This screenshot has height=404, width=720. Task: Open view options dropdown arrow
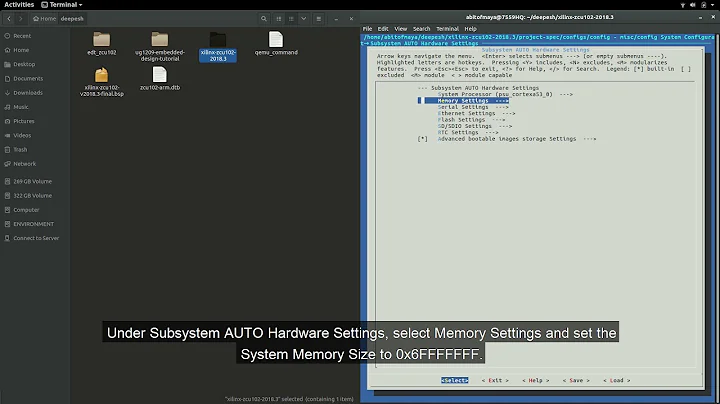[x=304, y=19]
